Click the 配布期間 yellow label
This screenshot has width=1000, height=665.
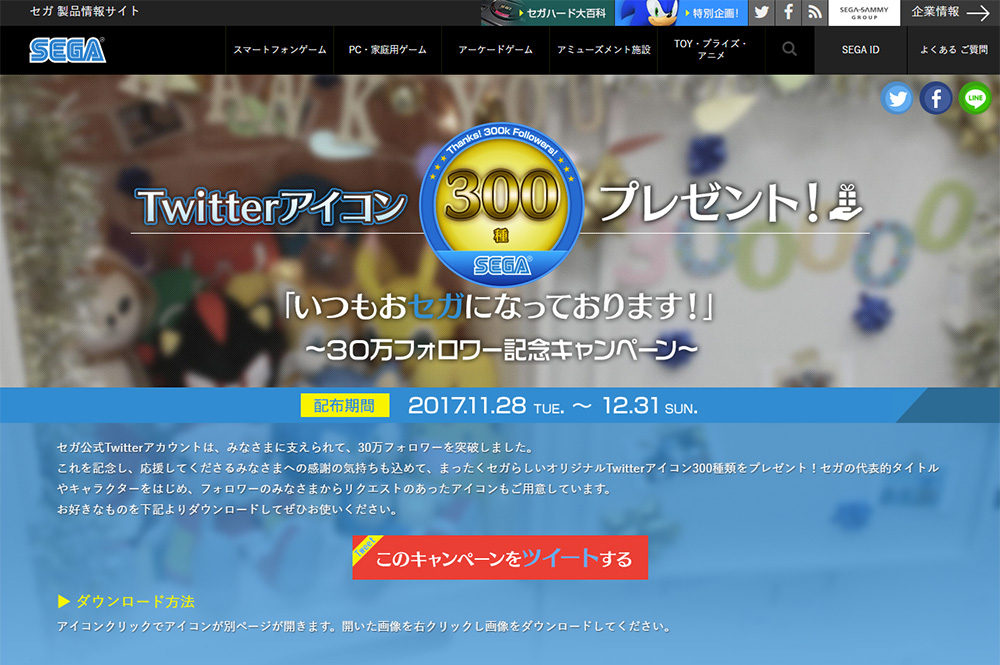(x=344, y=406)
